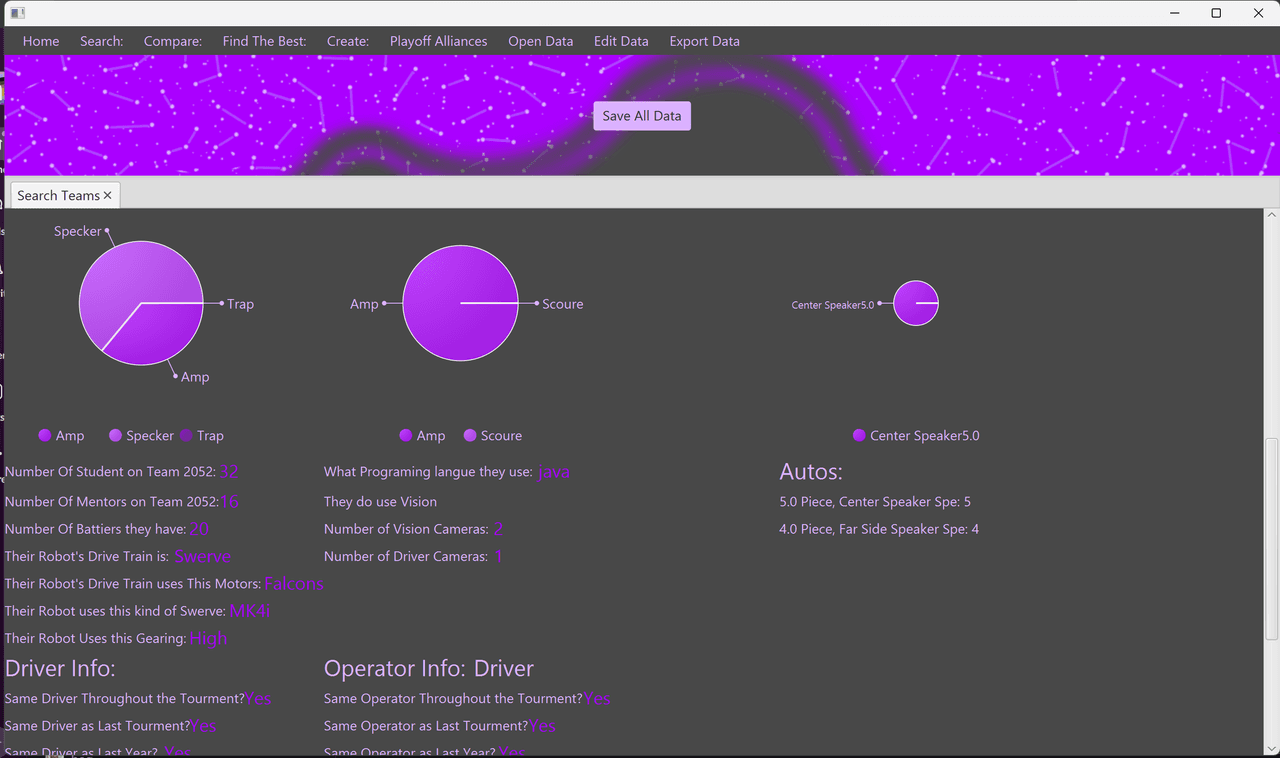Maximize the application window

pos(1216,13)
